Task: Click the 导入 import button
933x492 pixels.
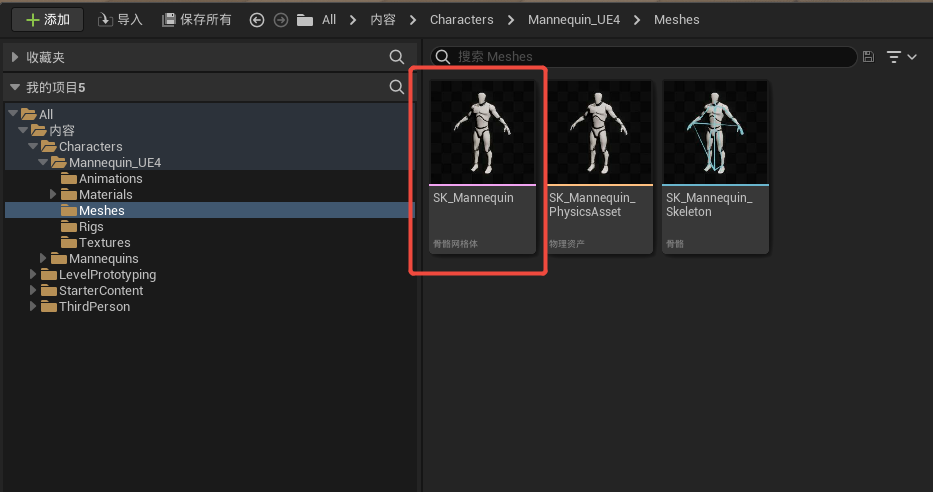Action: (x=120, y=20)
